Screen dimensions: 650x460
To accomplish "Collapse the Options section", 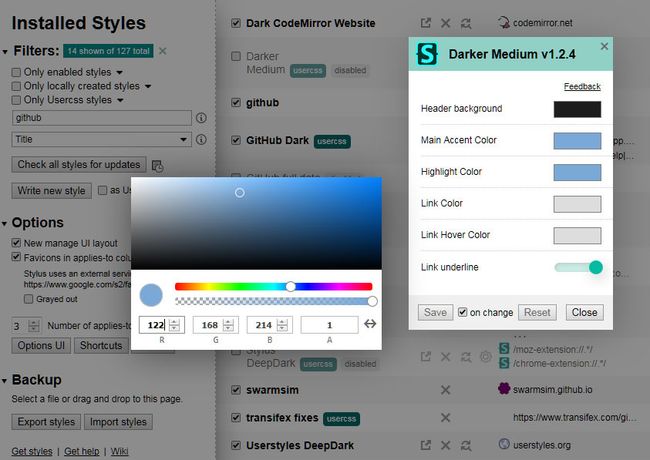I will point(5,223).
